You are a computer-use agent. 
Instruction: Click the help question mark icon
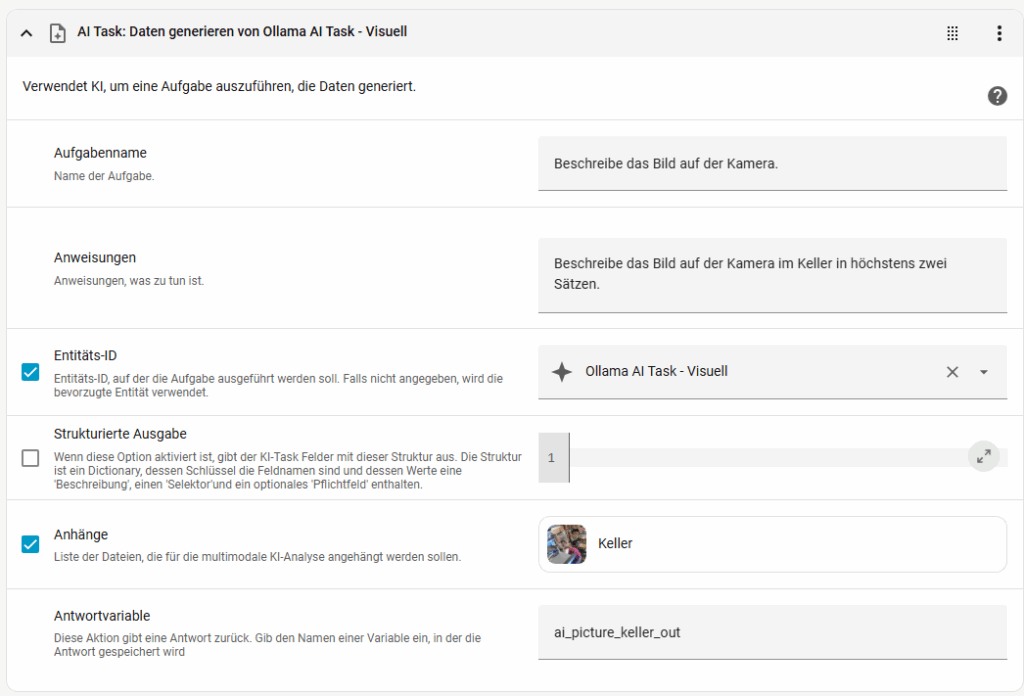tap(997, 96)
